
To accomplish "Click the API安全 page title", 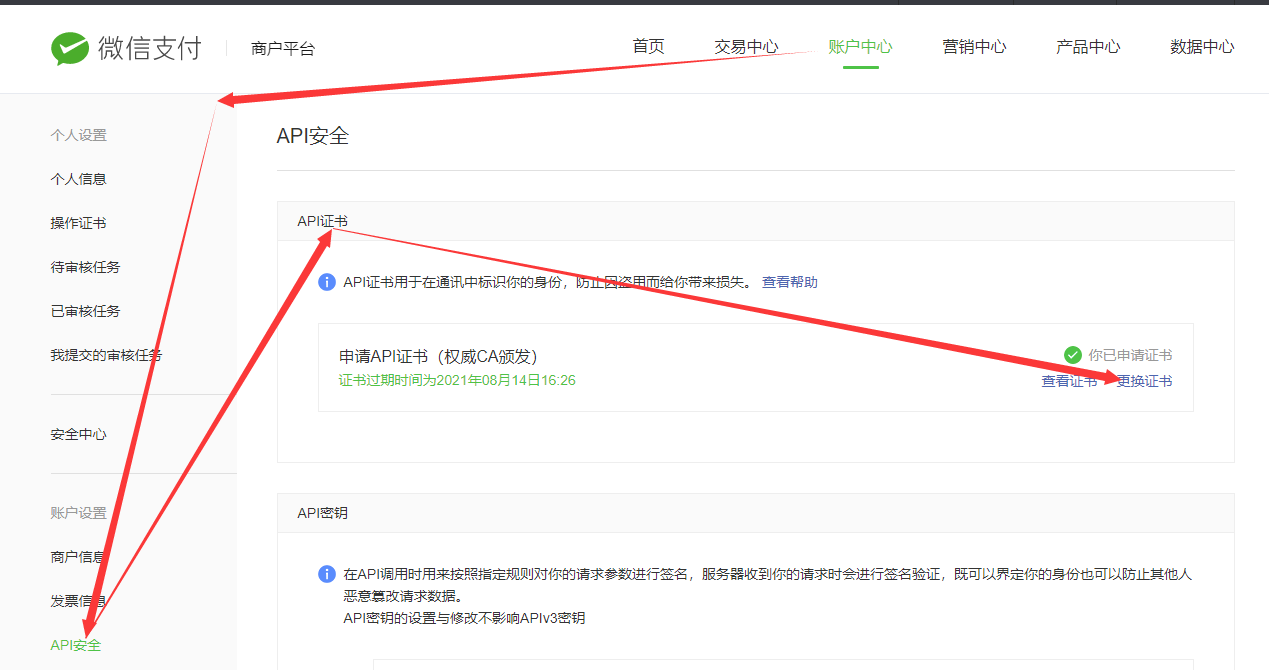I will (313, 136).
